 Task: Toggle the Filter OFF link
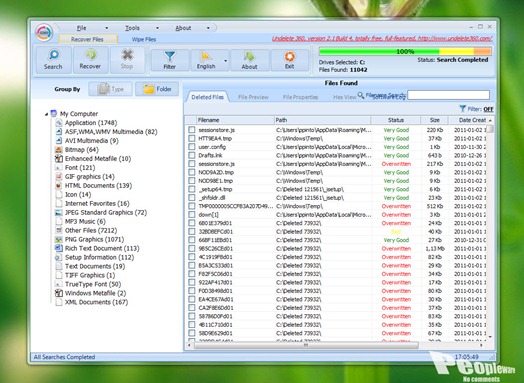488,109
